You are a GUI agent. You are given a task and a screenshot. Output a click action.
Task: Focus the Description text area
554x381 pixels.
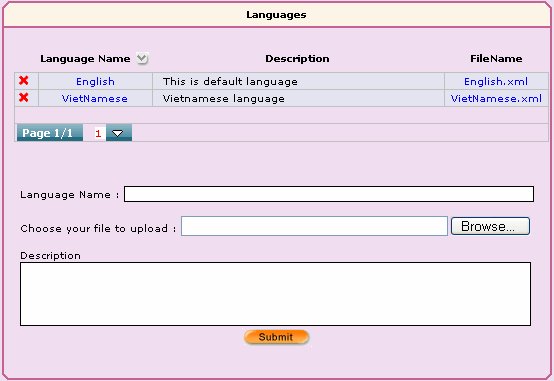tap(276, 294)
